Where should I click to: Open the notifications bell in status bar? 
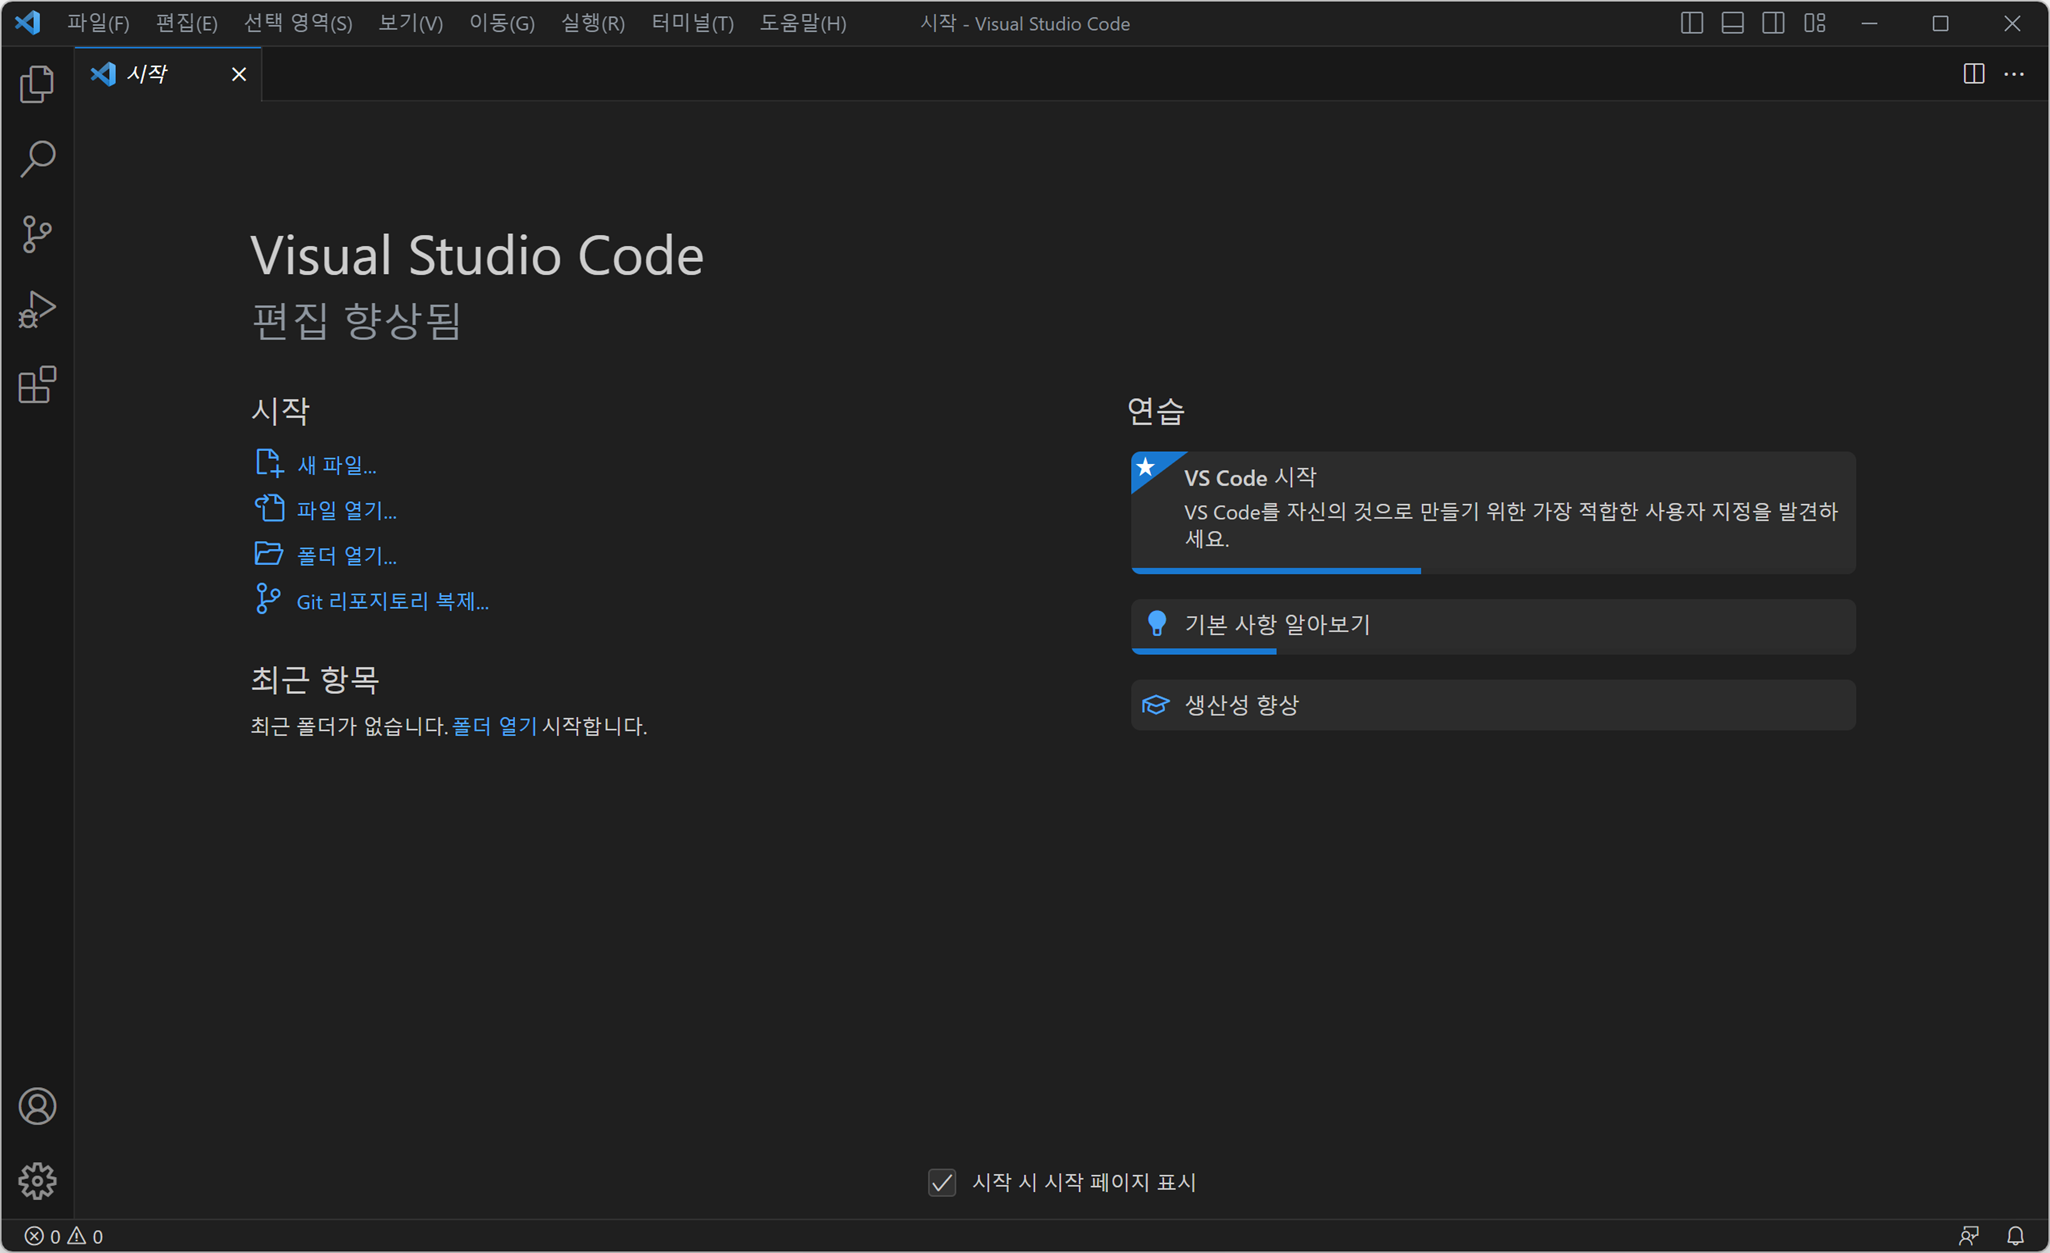coord(2015,1236)
